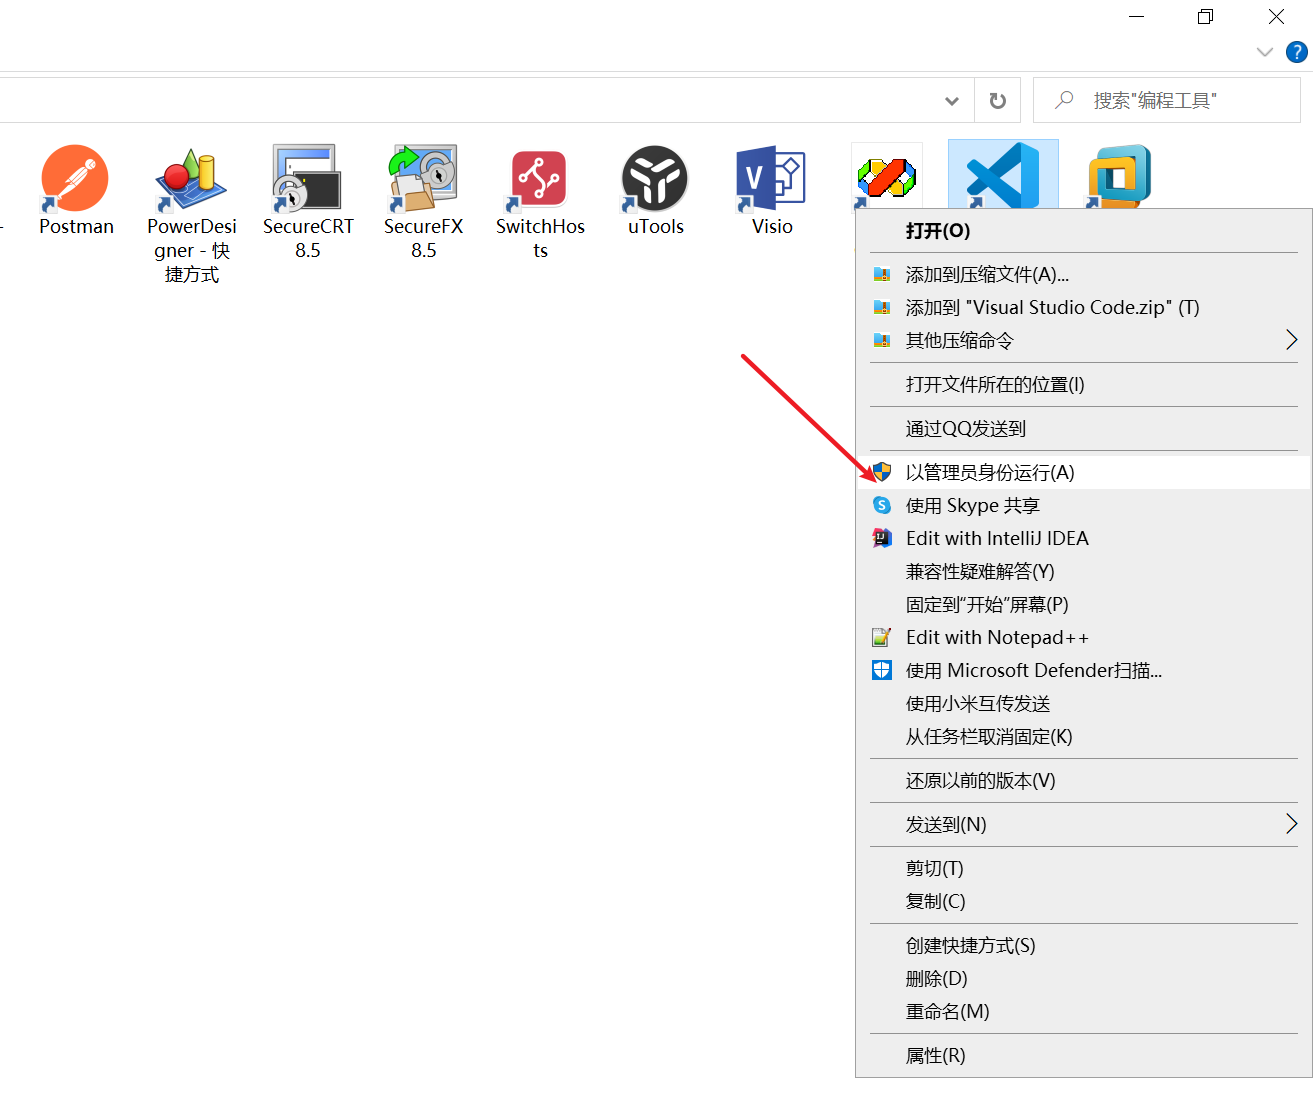The image size is (1313, 1117).
Task: Click the 搜索"编程工具" search field
Action: [1167, 100]
